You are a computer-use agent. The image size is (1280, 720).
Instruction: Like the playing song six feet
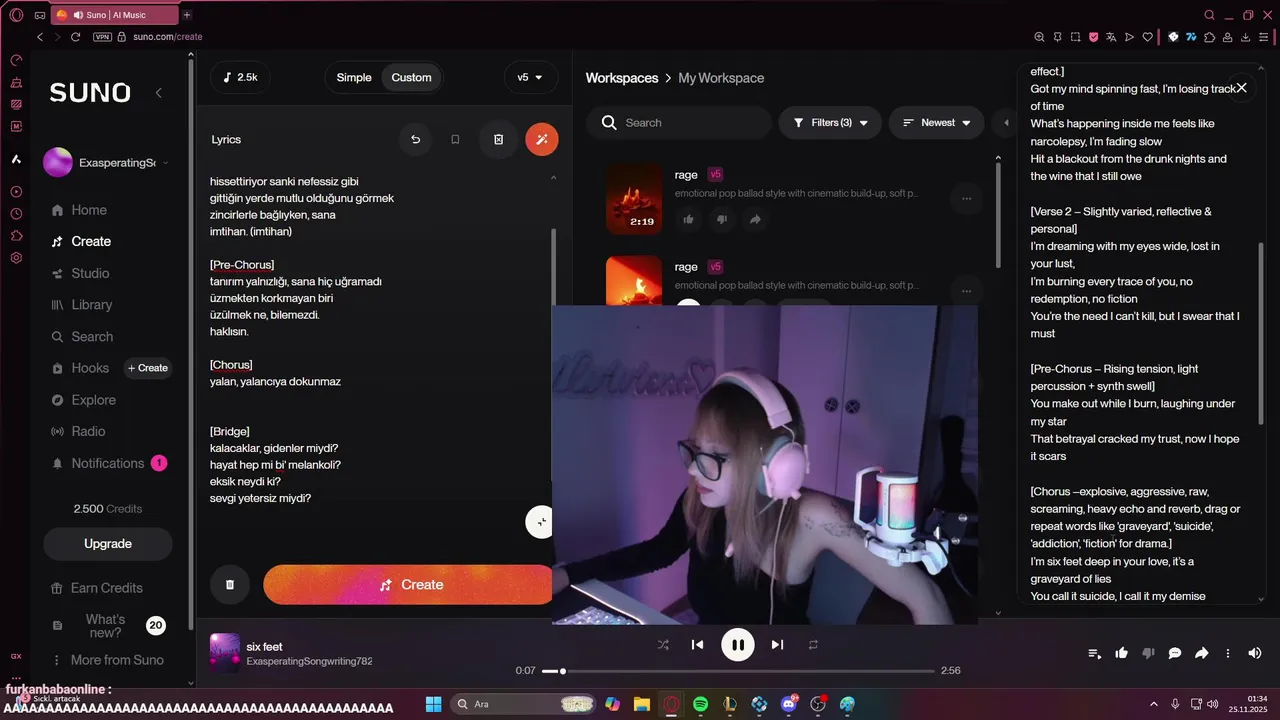pos(1122,653)
